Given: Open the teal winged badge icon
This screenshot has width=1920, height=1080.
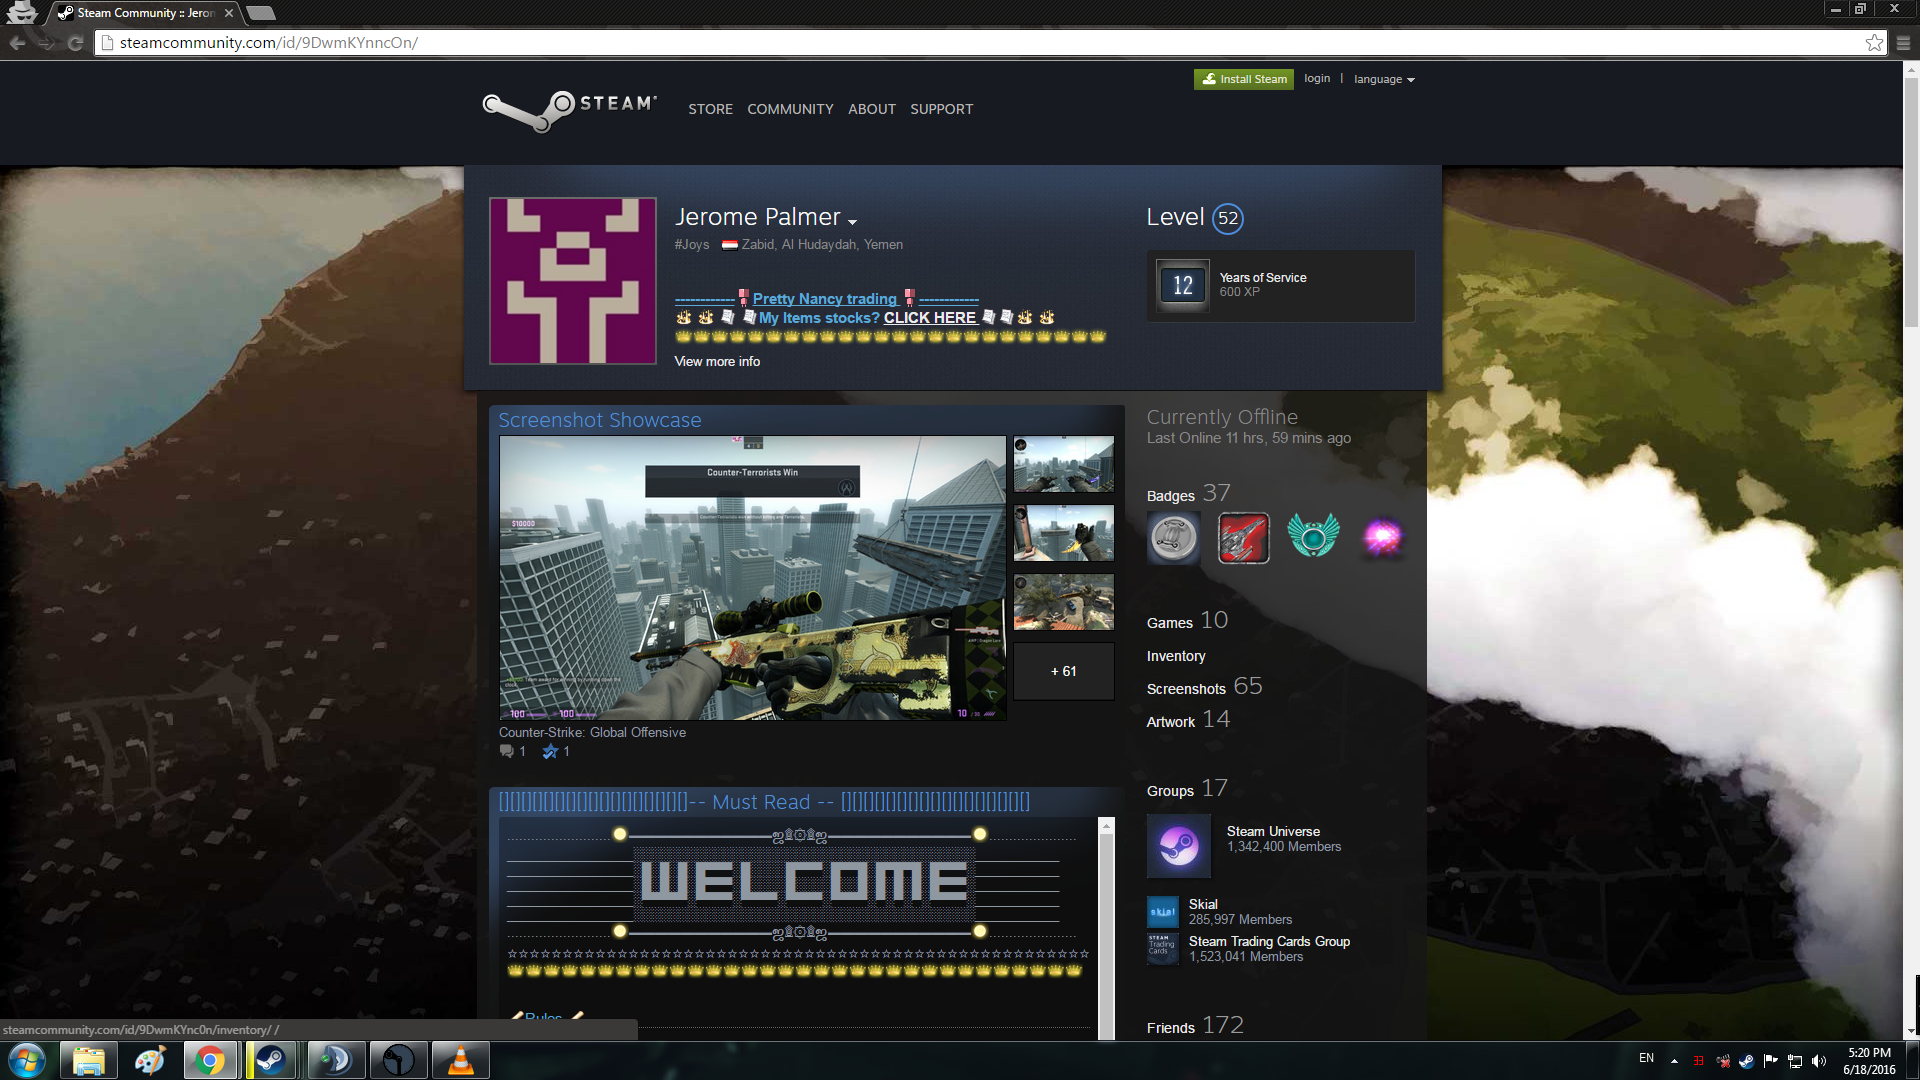Looking at the screenshot, I should point(1313,537).
